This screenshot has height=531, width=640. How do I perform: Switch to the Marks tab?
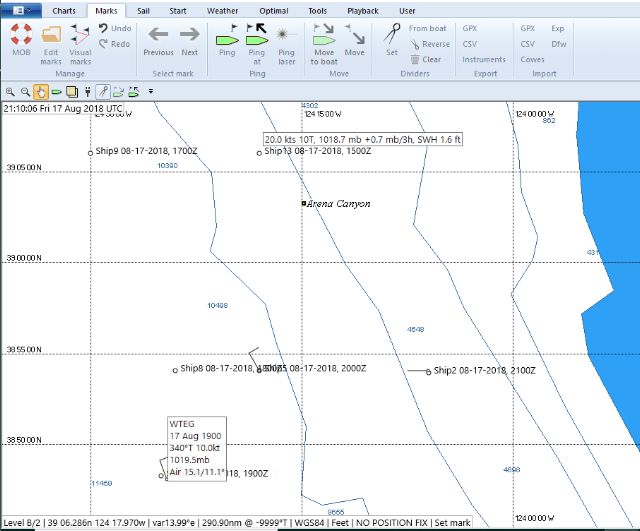click(106, 11)
